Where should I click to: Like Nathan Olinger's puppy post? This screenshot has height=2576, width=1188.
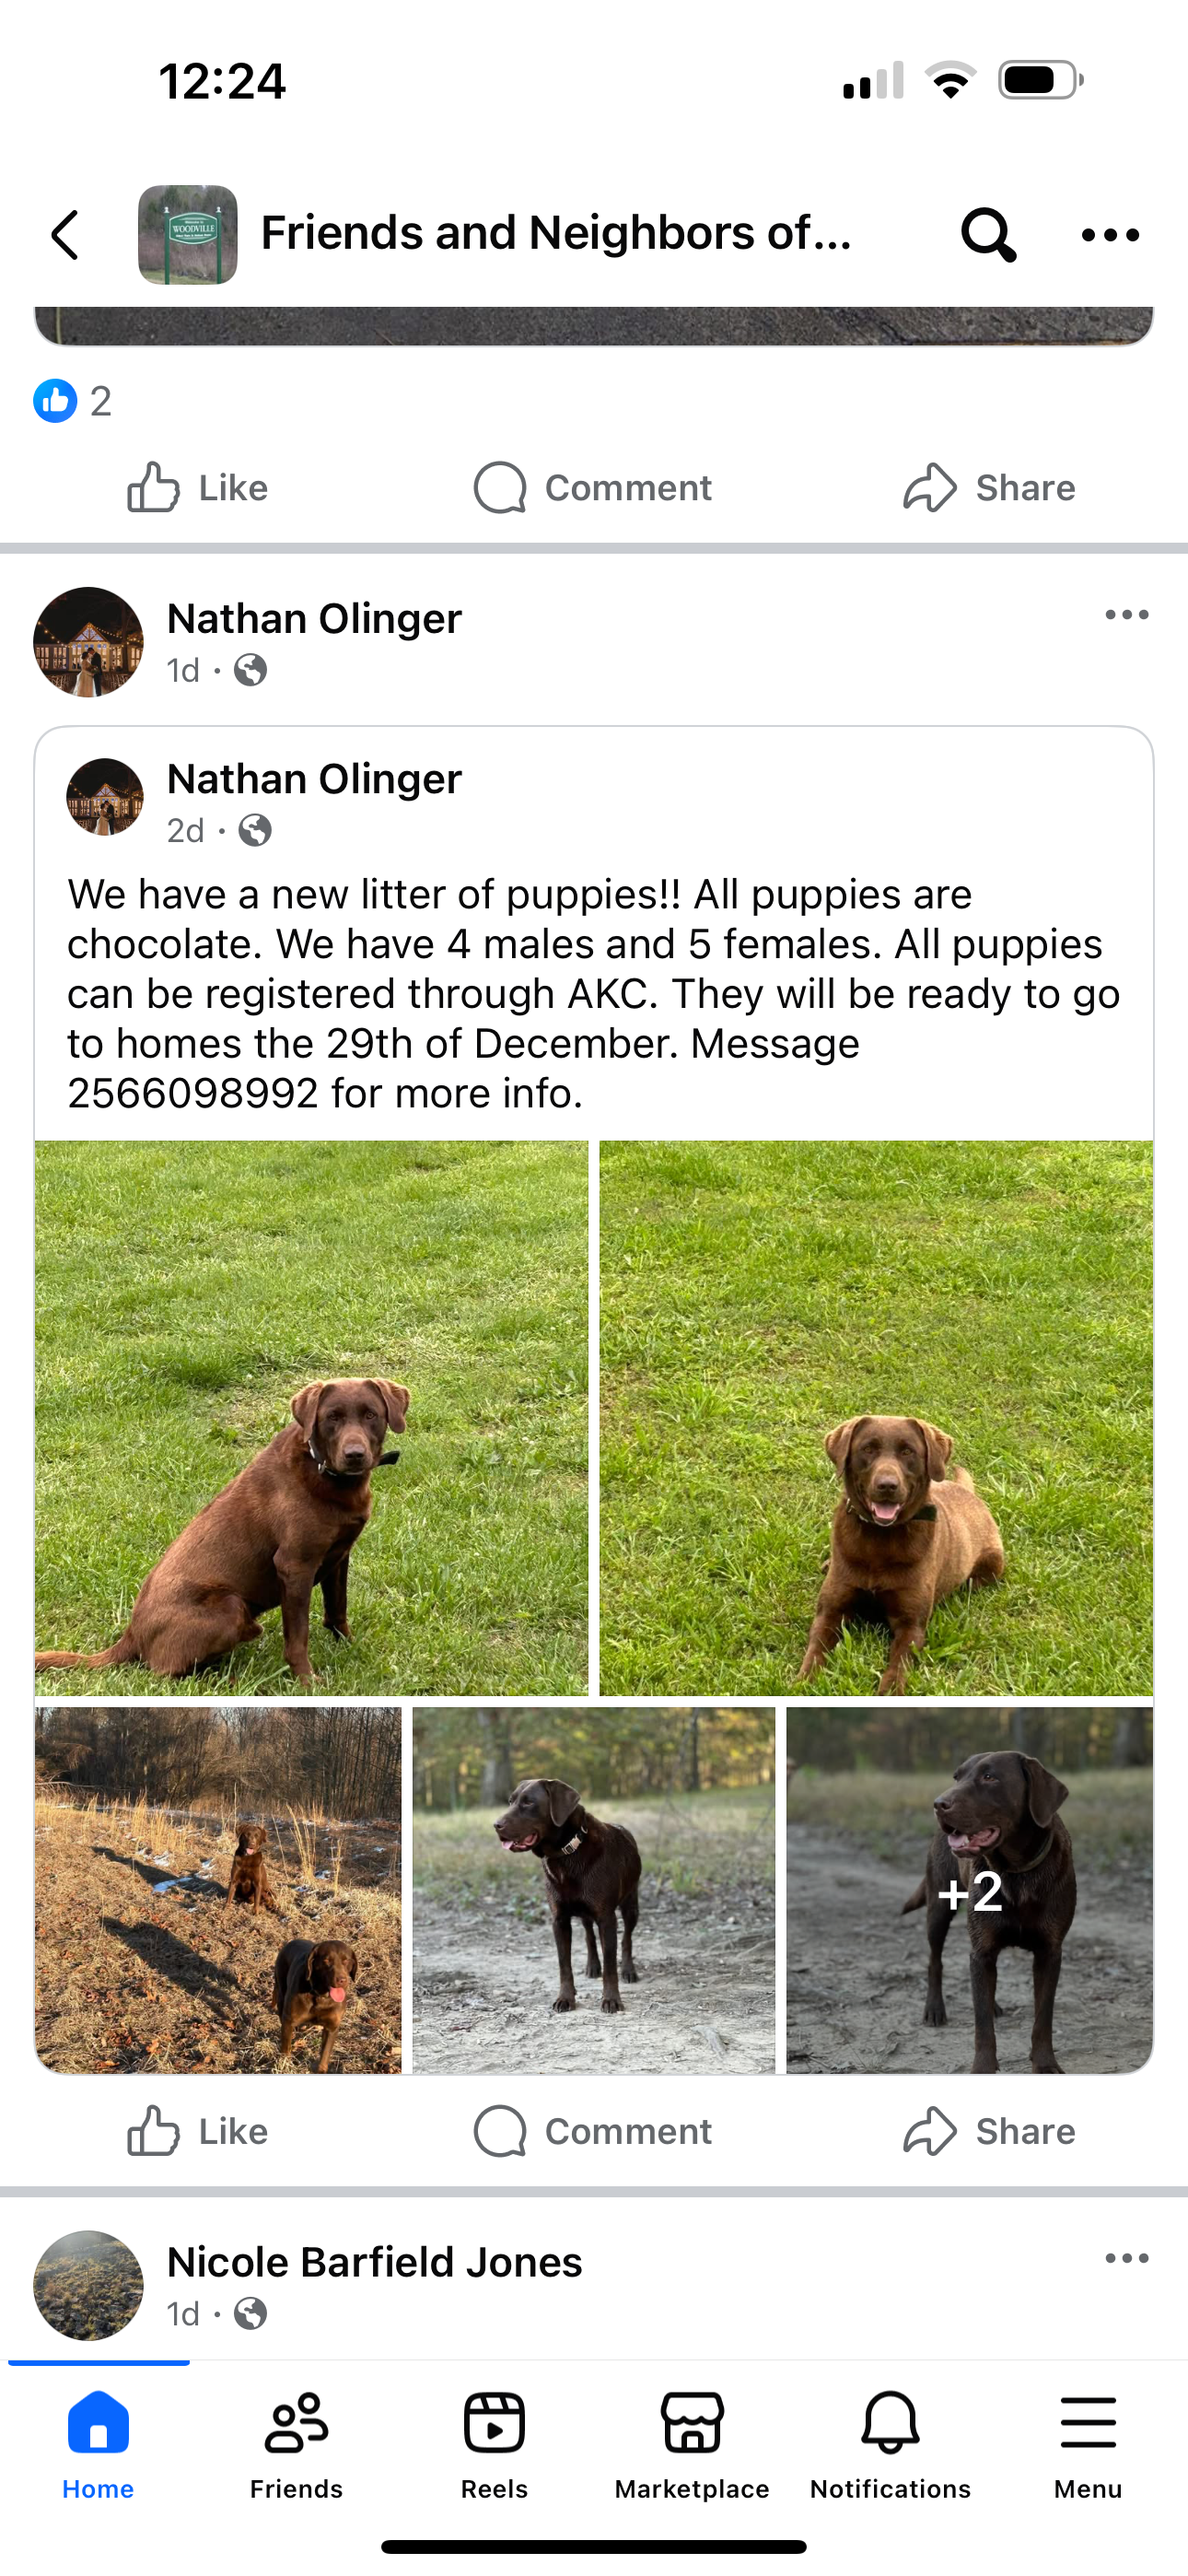pos(198,2131)
